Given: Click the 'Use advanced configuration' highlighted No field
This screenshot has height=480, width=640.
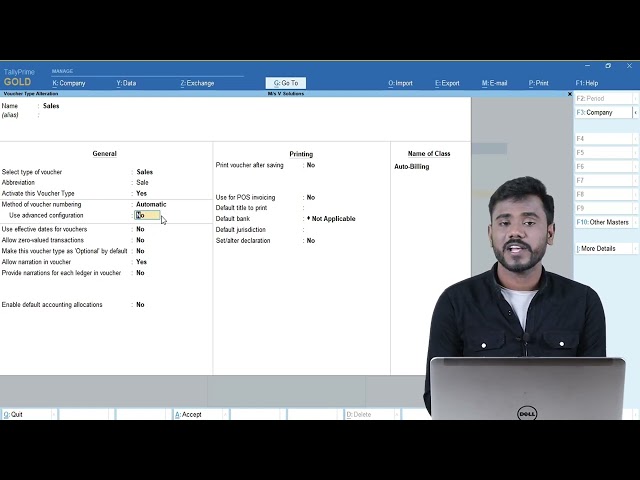Looking at the screenshot, I should [x=147, y=216].
